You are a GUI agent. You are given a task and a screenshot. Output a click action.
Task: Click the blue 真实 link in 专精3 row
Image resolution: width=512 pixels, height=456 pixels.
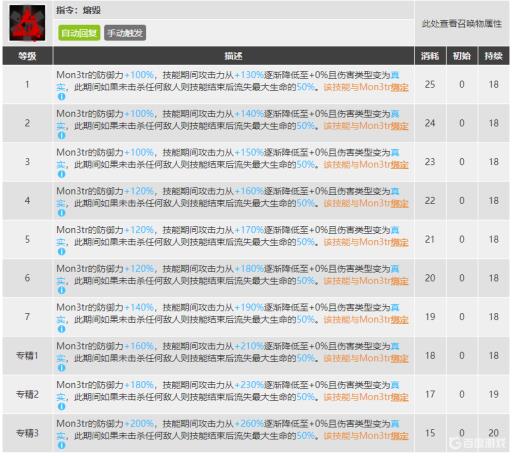(395, 423)
